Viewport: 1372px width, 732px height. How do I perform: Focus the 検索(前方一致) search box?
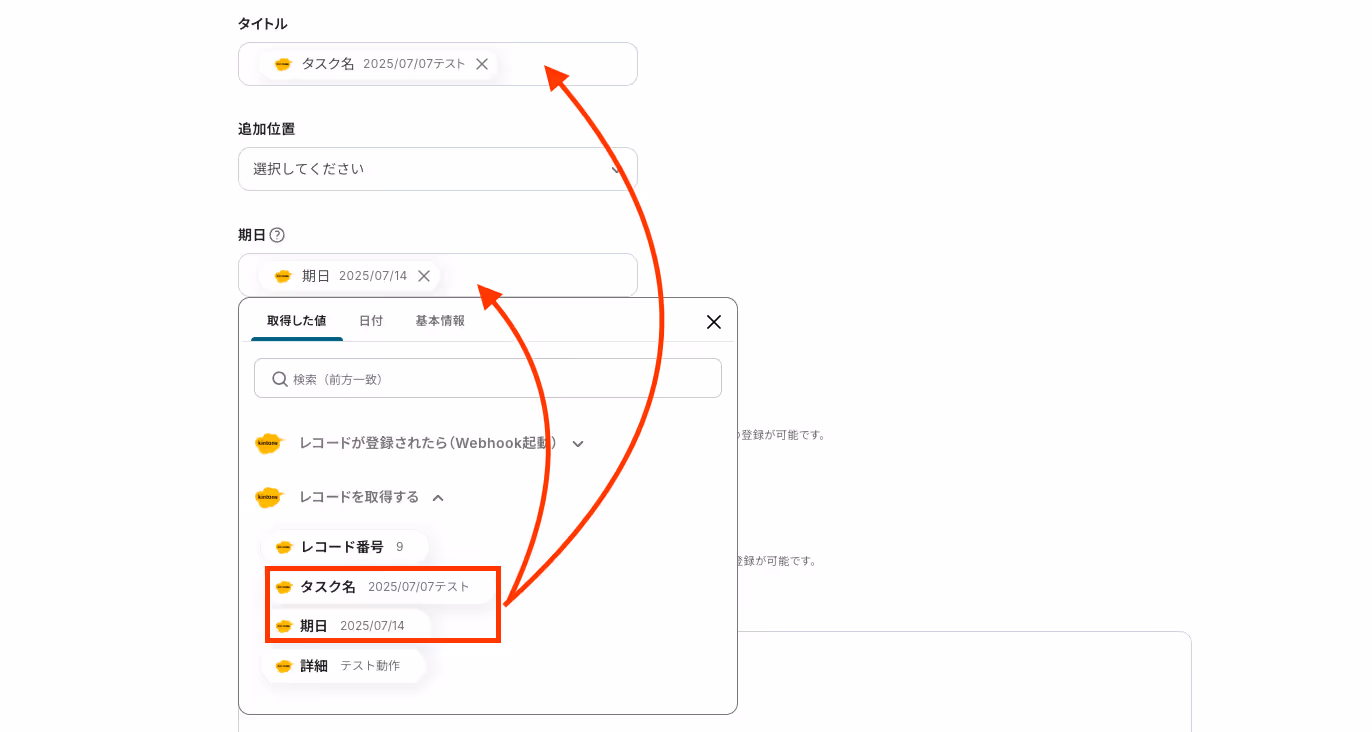488,378
